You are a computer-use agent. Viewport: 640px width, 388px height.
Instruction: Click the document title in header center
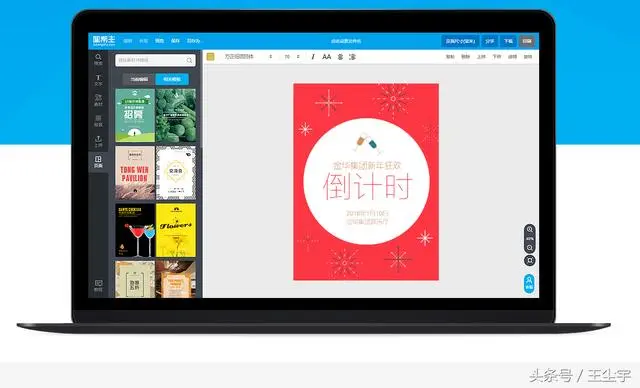click(x=346, y=41)
